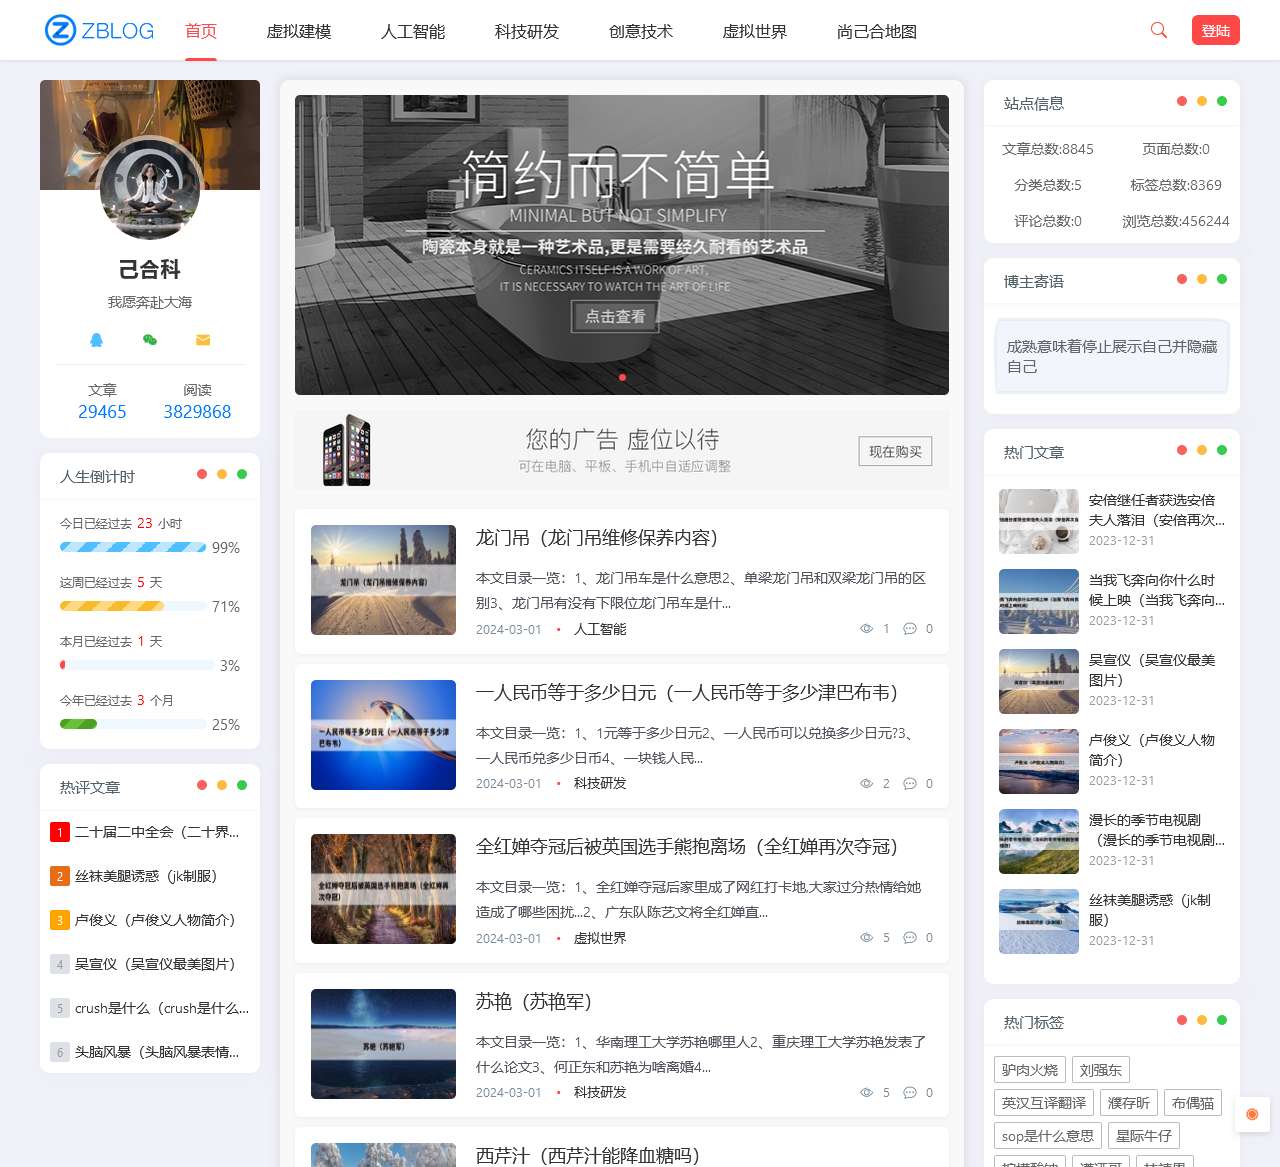Click the 登陆 button
1280x1167 pixels.
[1215, 30]
